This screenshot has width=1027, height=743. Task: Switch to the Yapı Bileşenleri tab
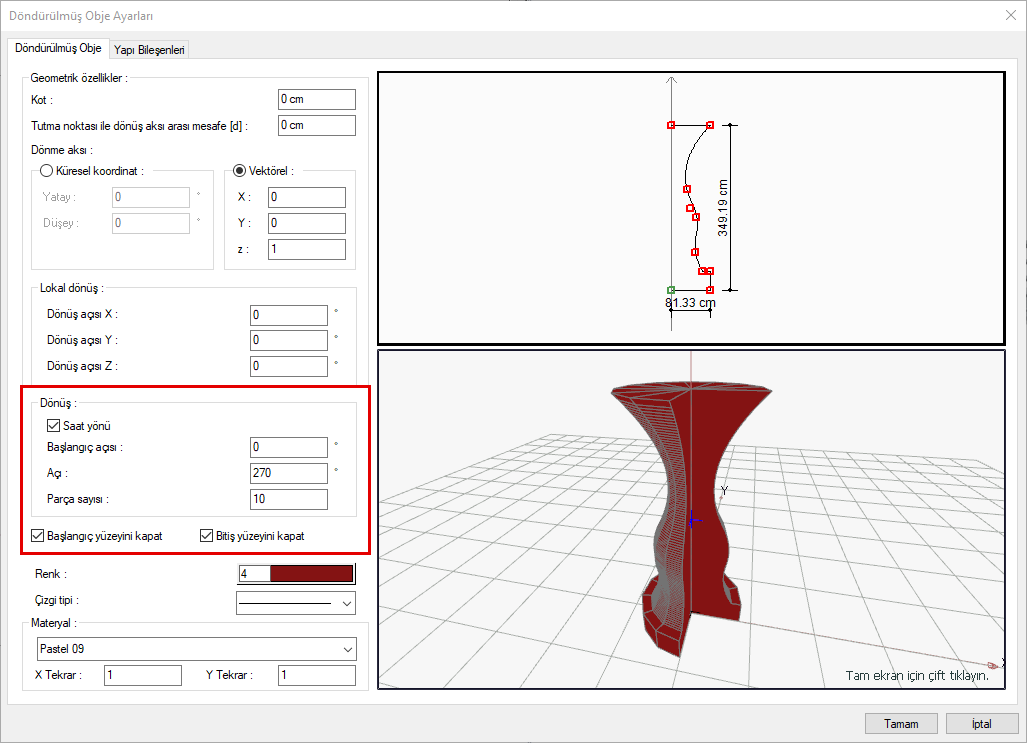click(x=149, y=49)
